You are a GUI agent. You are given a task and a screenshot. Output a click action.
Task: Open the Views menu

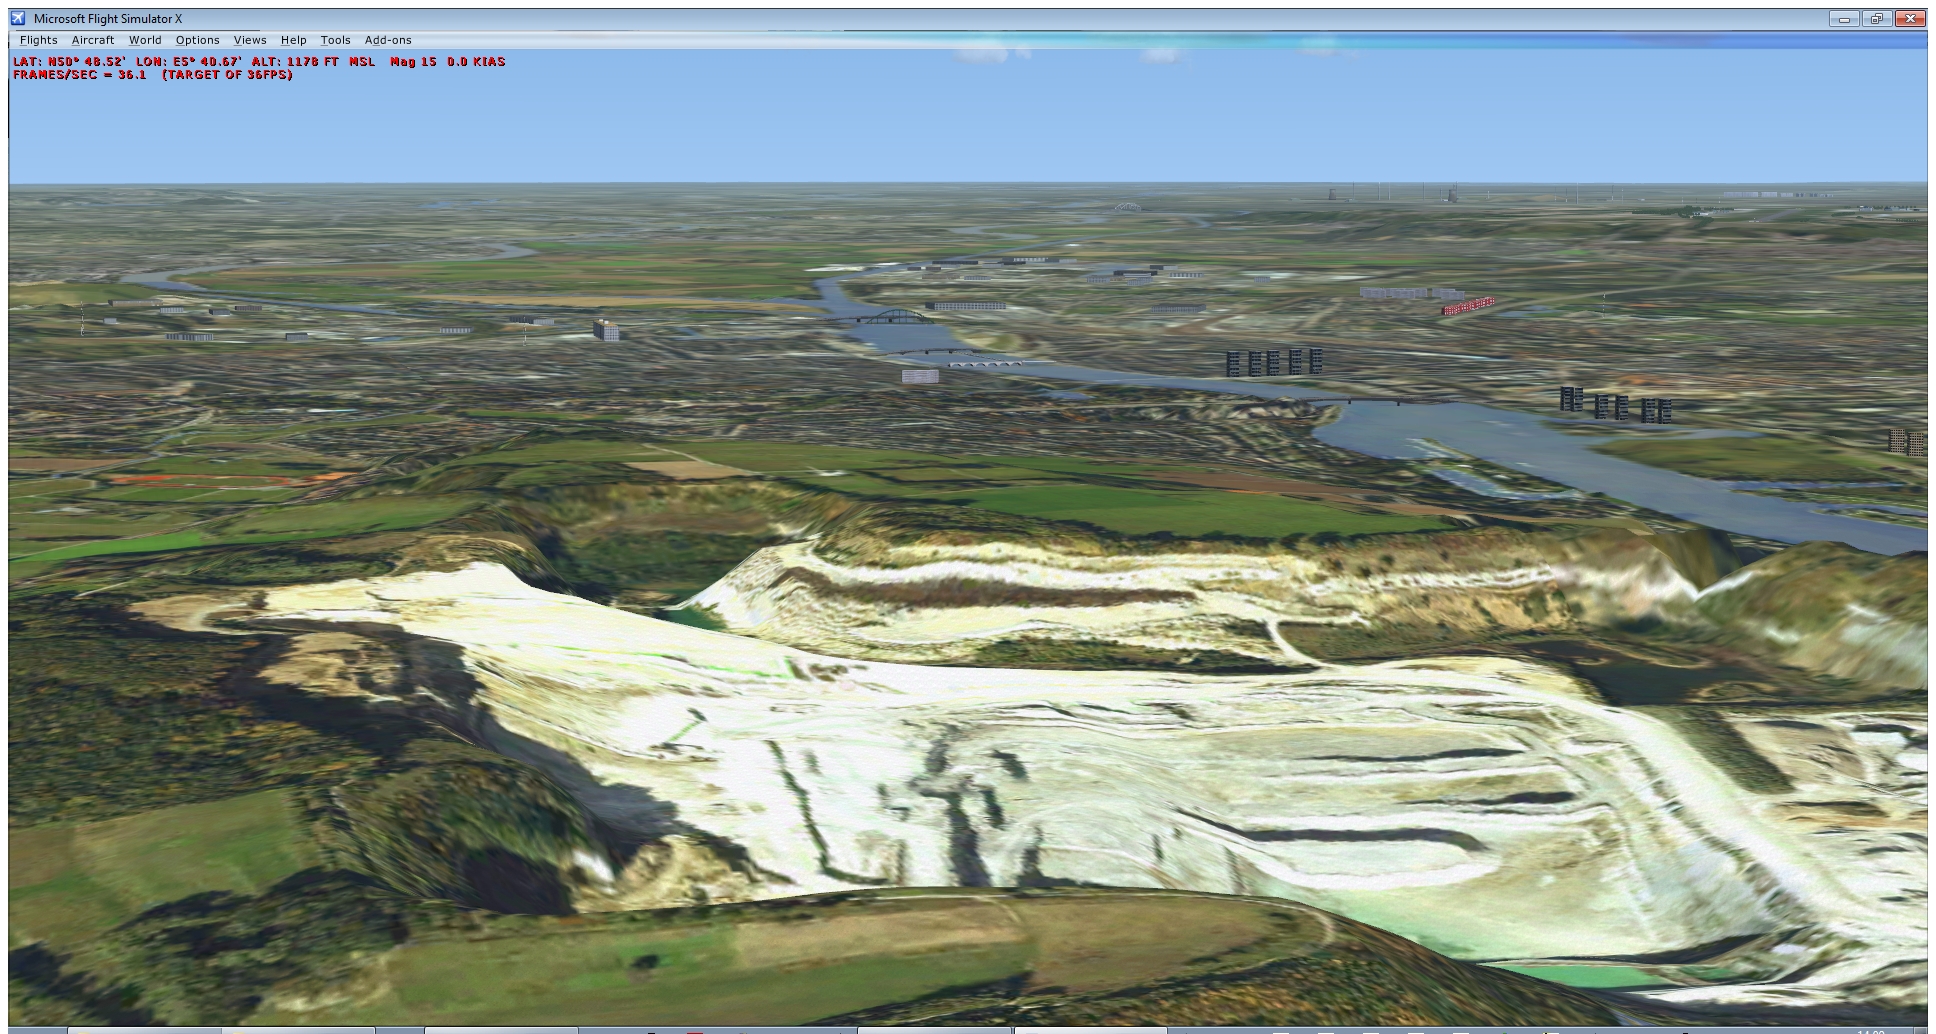(x=249, y=40)
